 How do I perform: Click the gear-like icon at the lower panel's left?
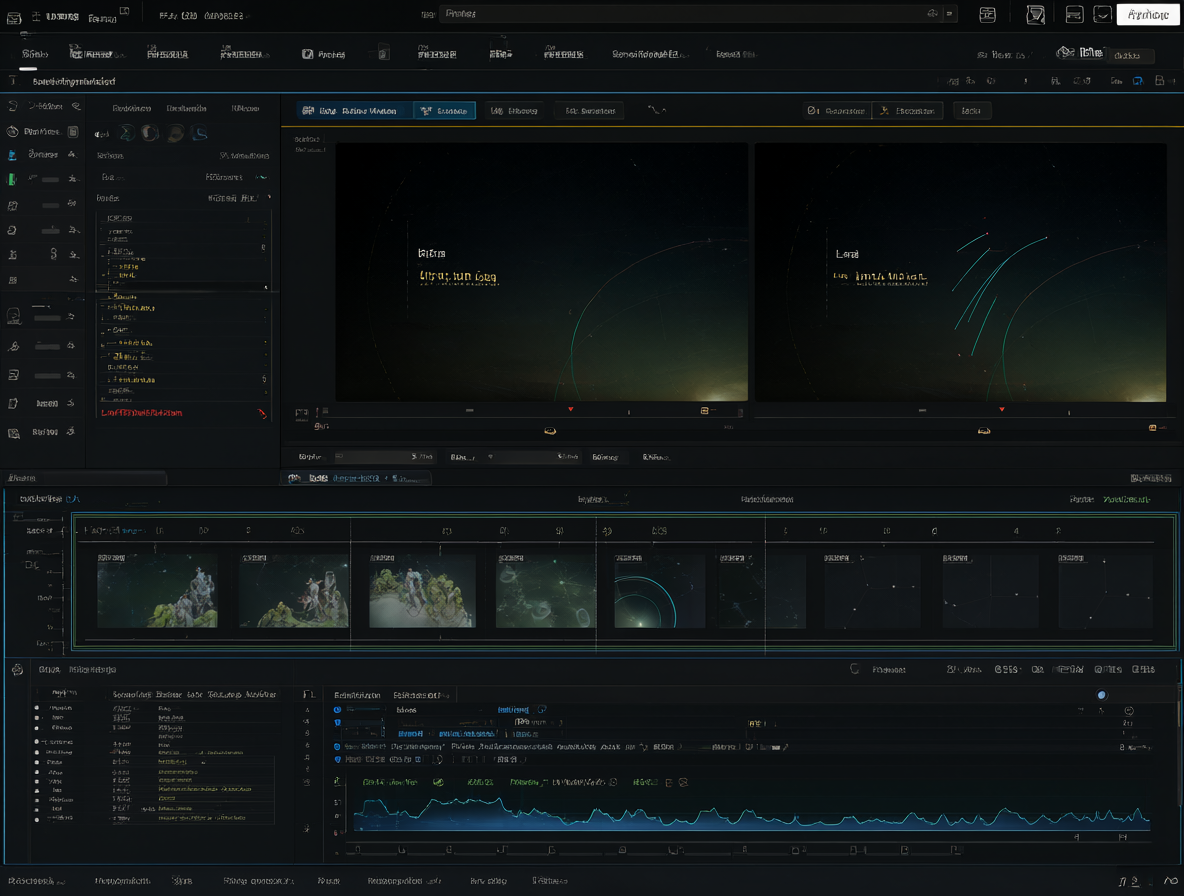tap(17, 670)
